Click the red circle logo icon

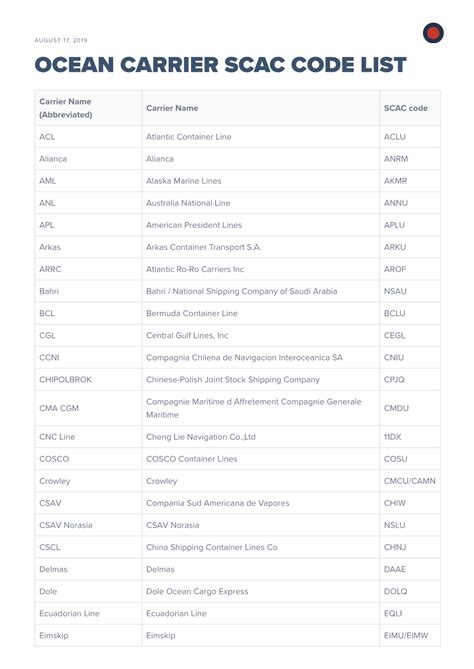coord(433,33)
